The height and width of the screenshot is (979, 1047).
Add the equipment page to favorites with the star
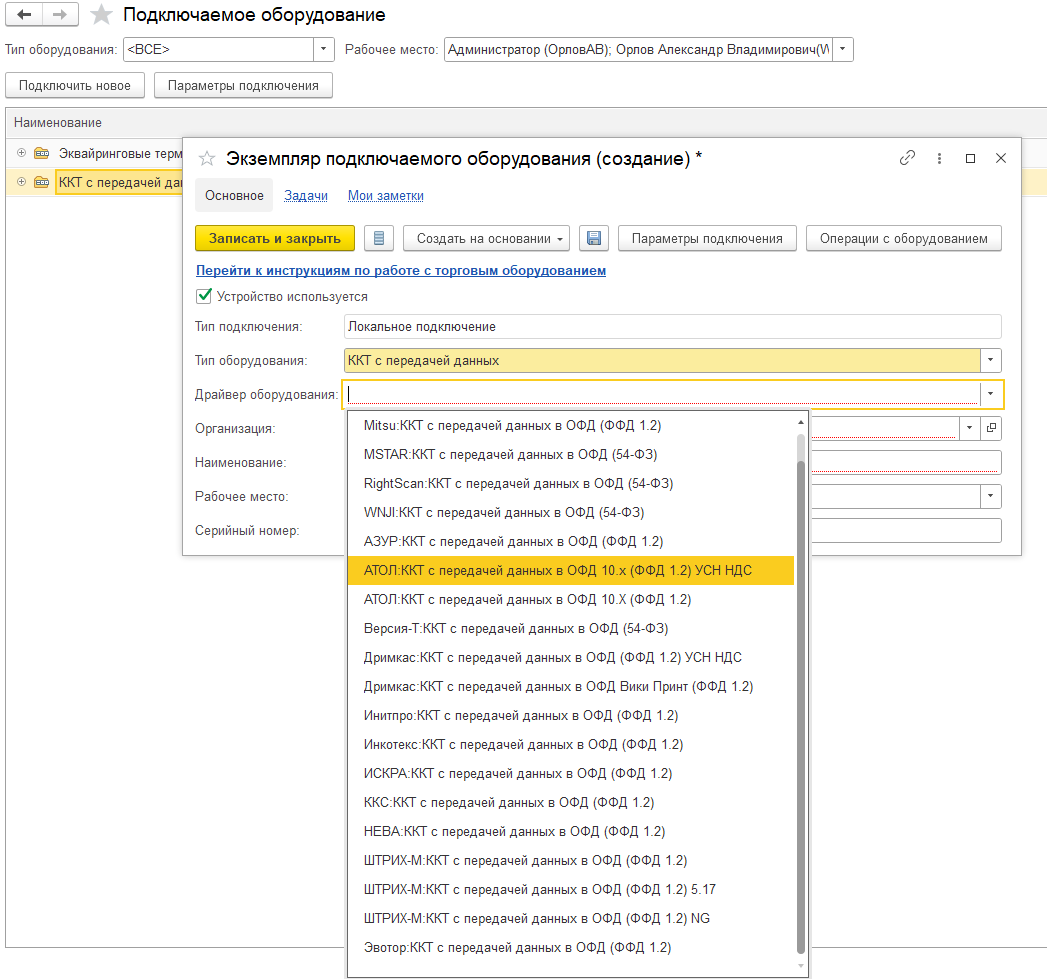point(101,16)
